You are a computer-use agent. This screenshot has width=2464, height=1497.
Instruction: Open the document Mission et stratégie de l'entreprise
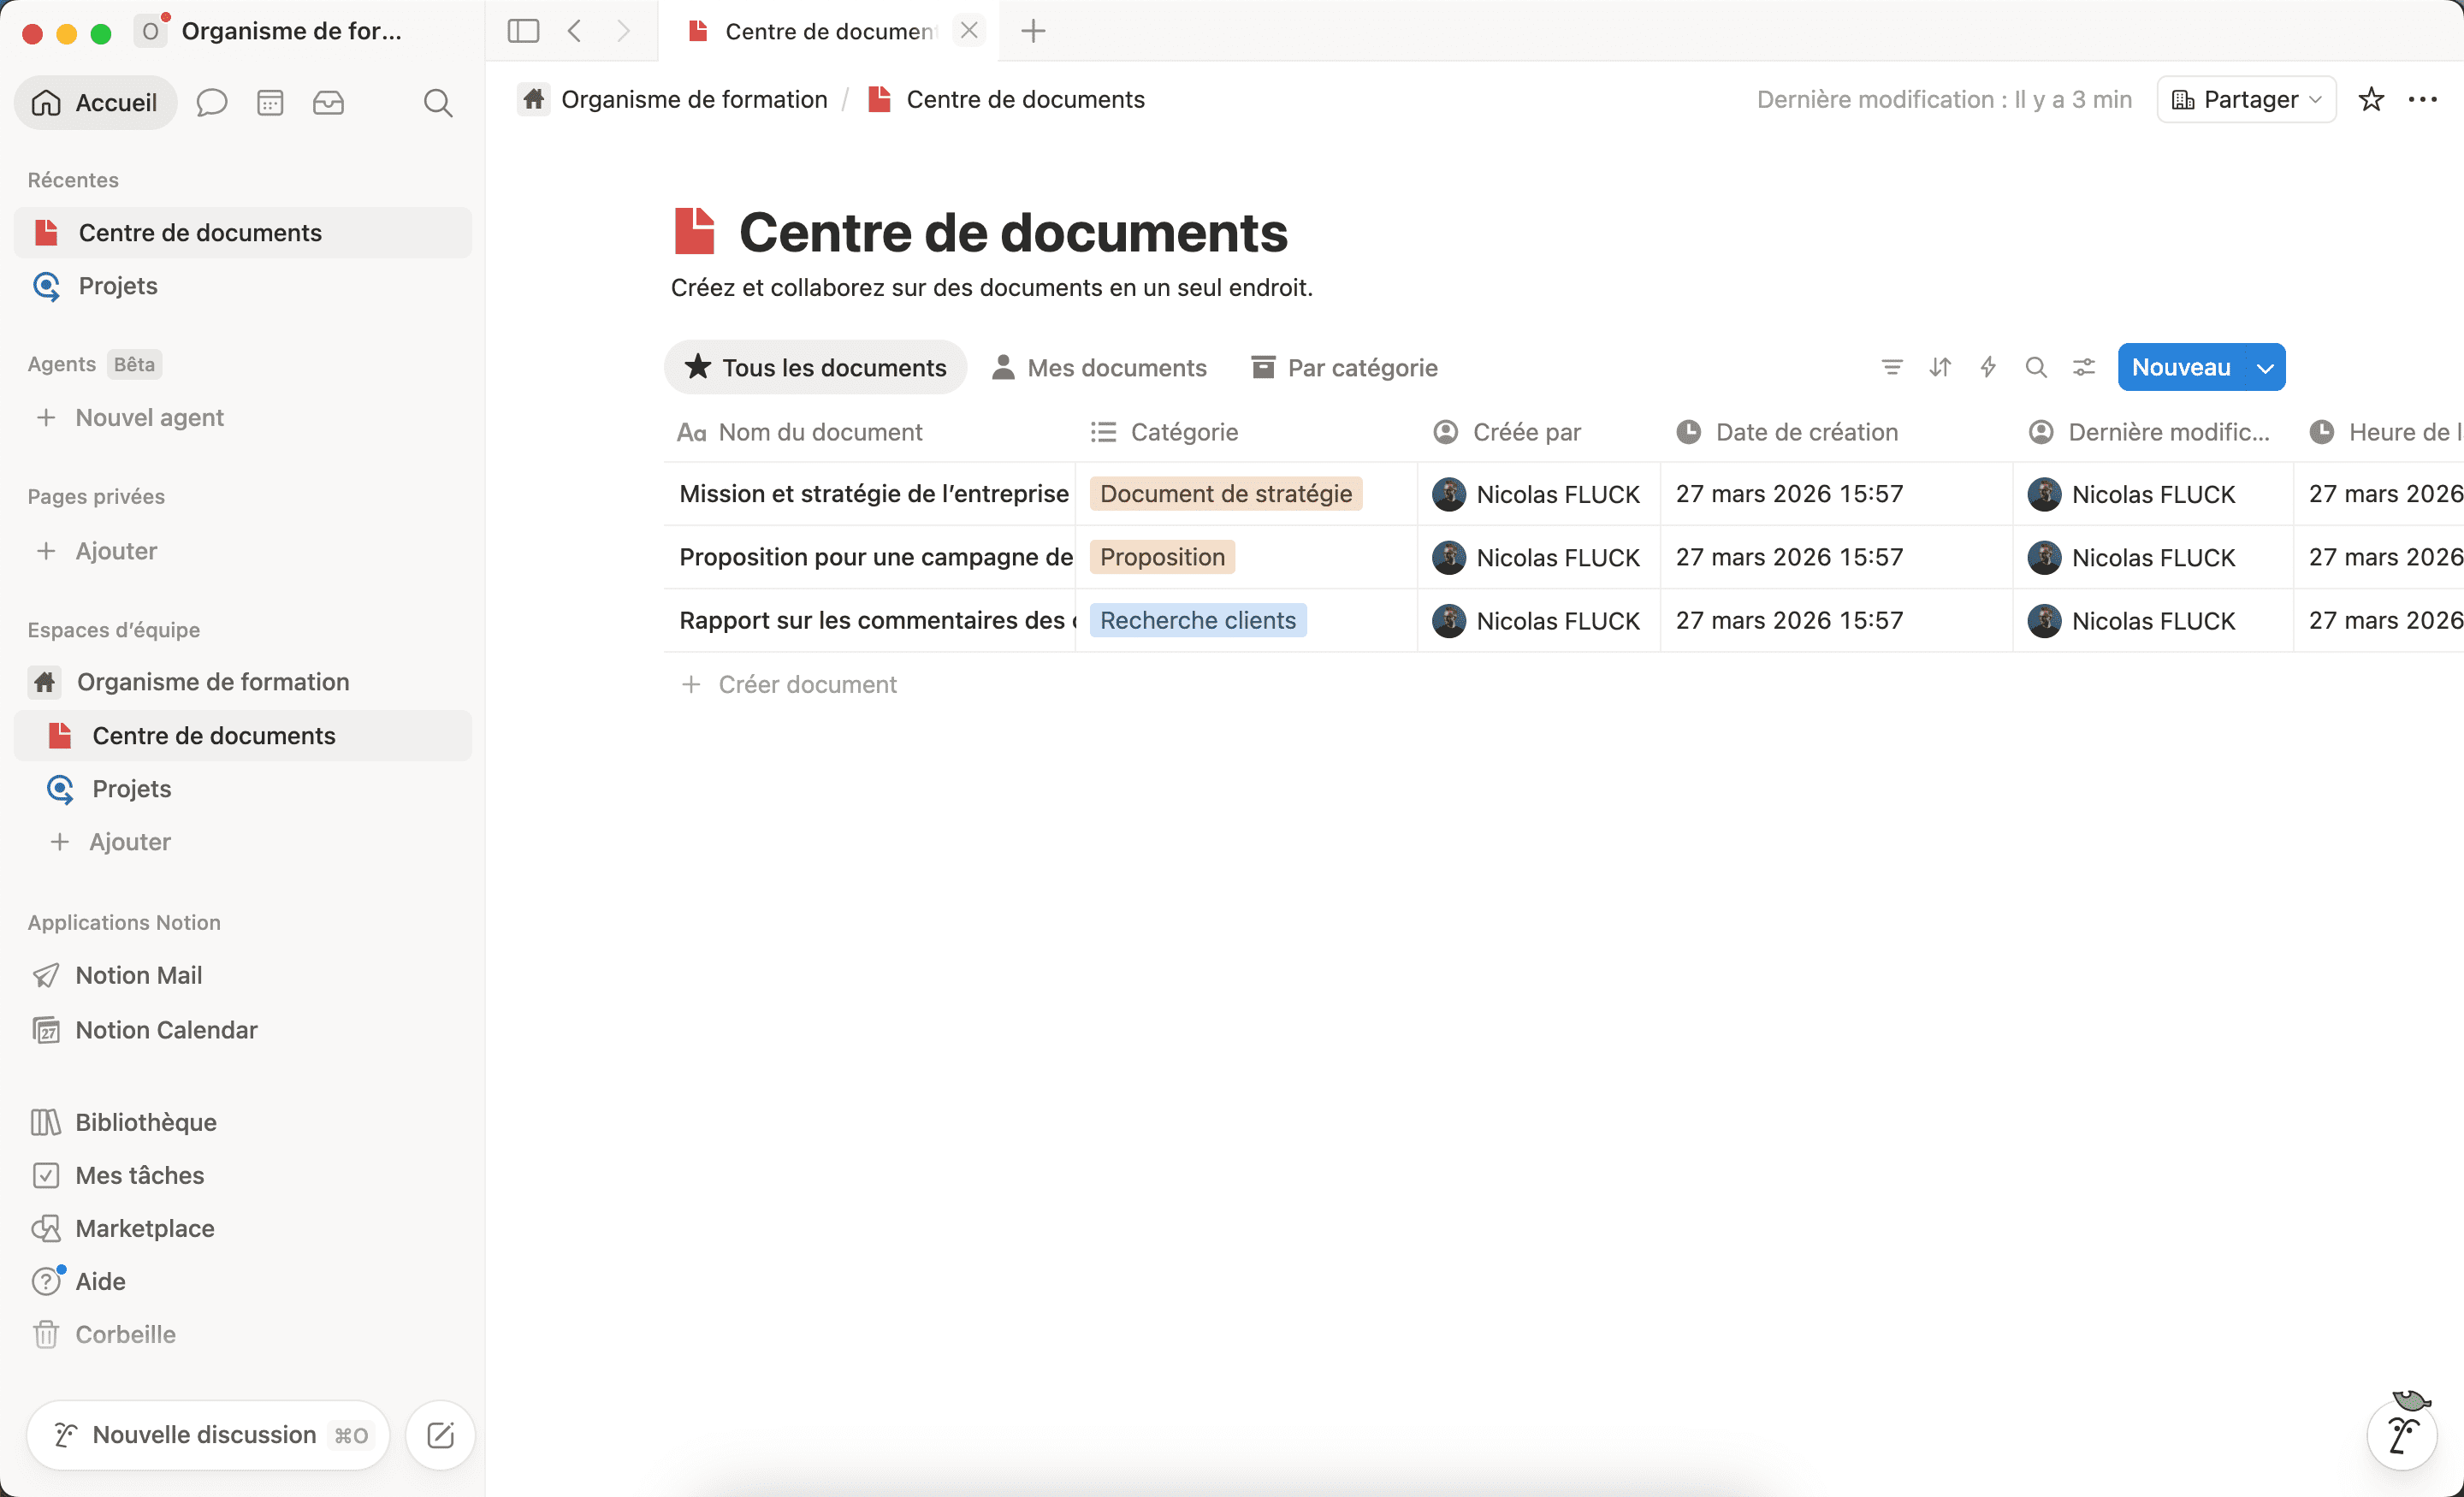(x=872, y=493)
